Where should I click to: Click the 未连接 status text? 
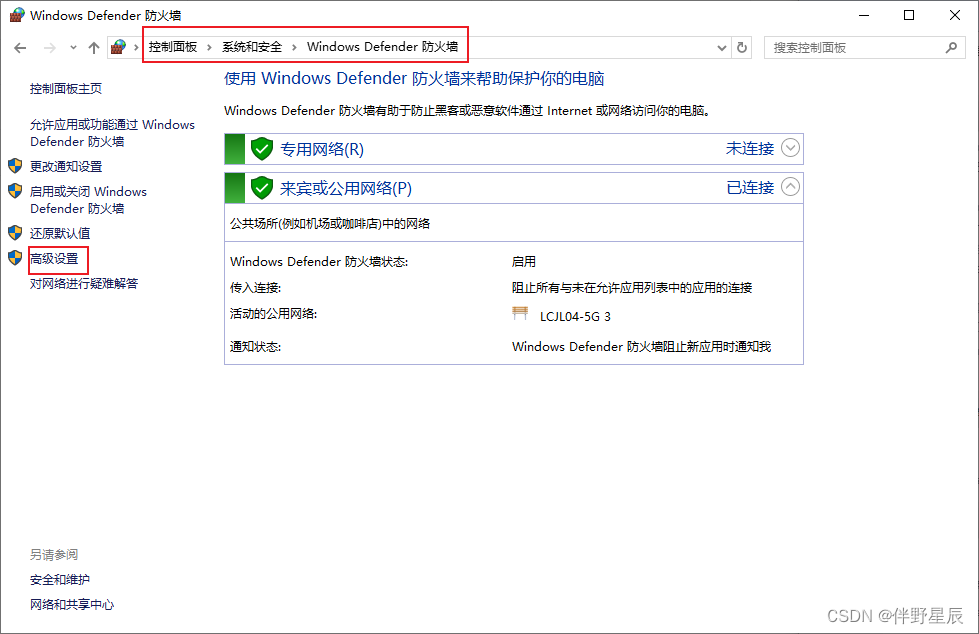coord(750,149)
